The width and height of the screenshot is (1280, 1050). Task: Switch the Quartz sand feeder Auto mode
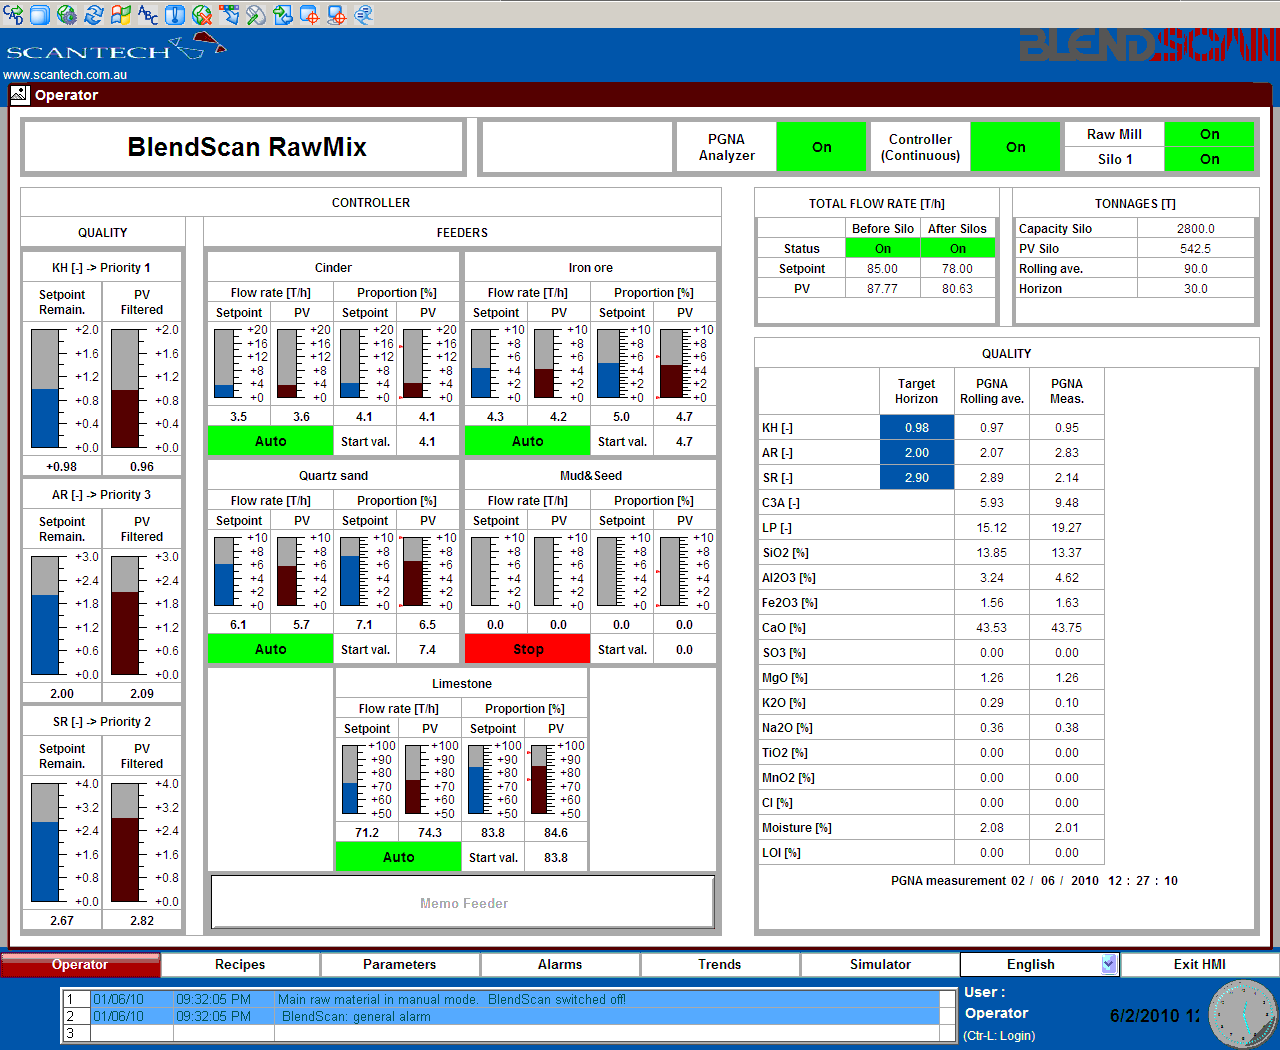[270, 649]
